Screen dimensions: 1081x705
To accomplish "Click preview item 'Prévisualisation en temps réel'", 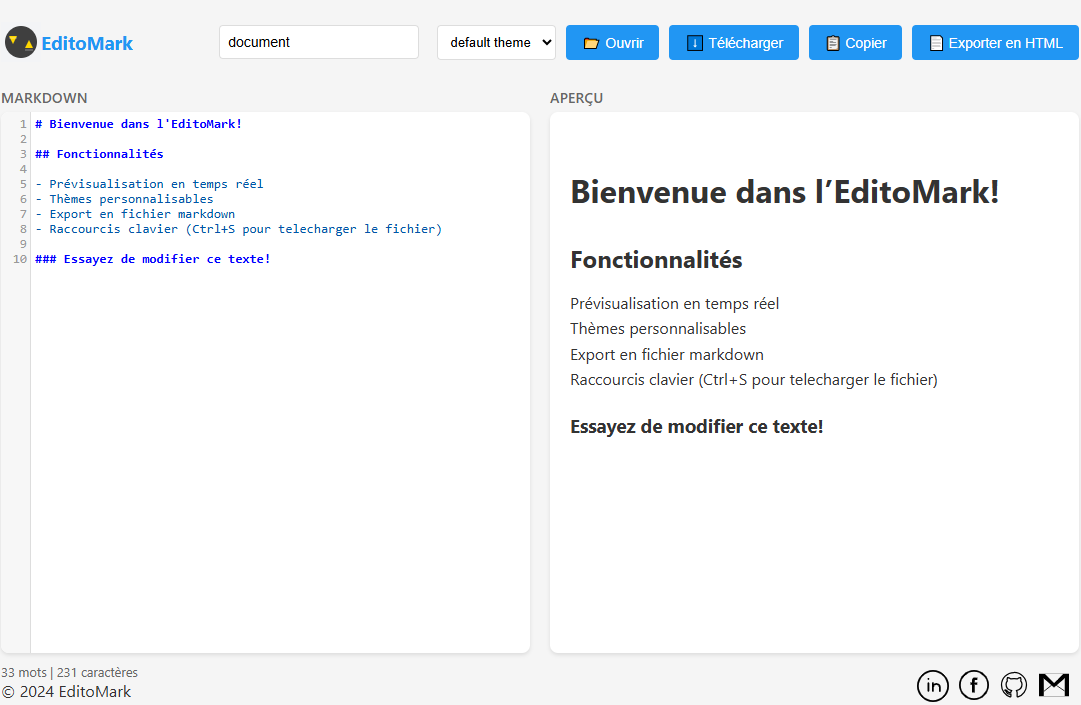I will pos(674,304).
